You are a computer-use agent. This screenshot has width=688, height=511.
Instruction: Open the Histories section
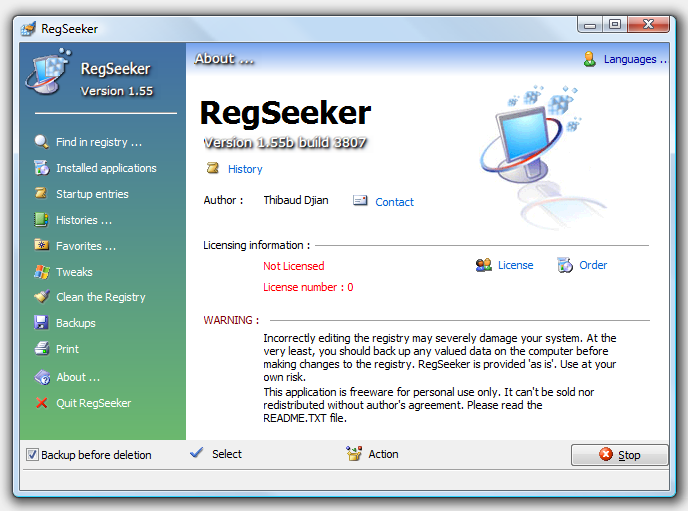click(84, 220)
